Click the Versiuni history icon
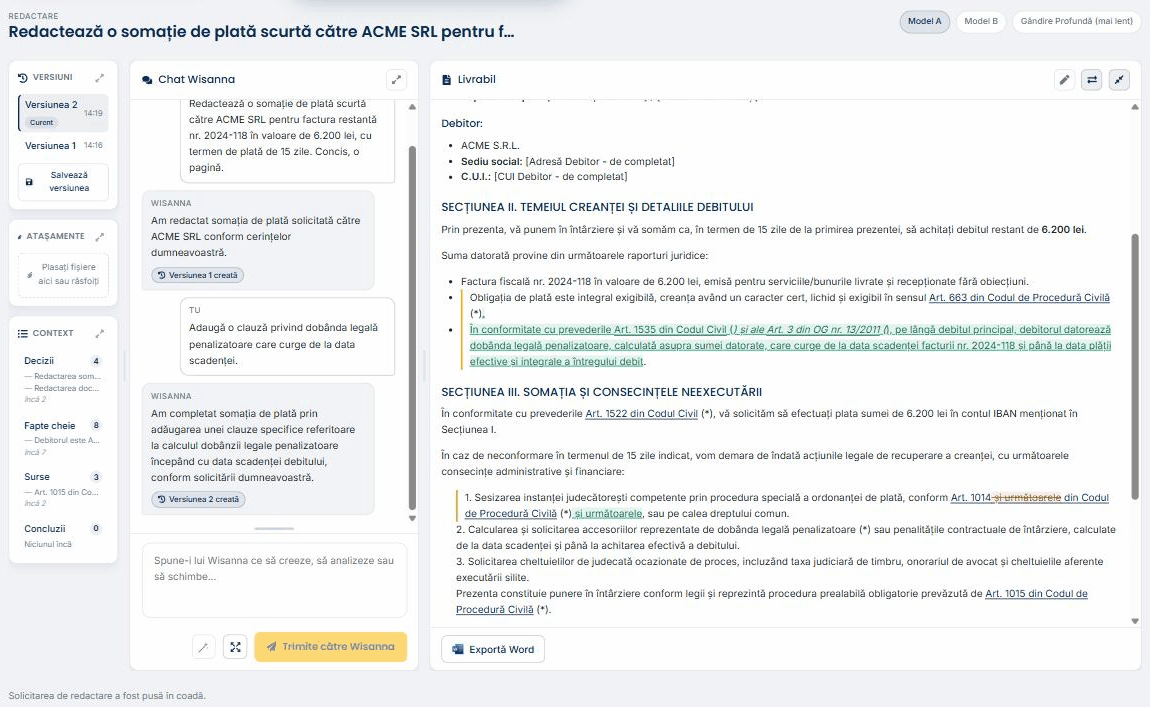The width and height of the screenshot is (1150, 707). coord(23,77)
